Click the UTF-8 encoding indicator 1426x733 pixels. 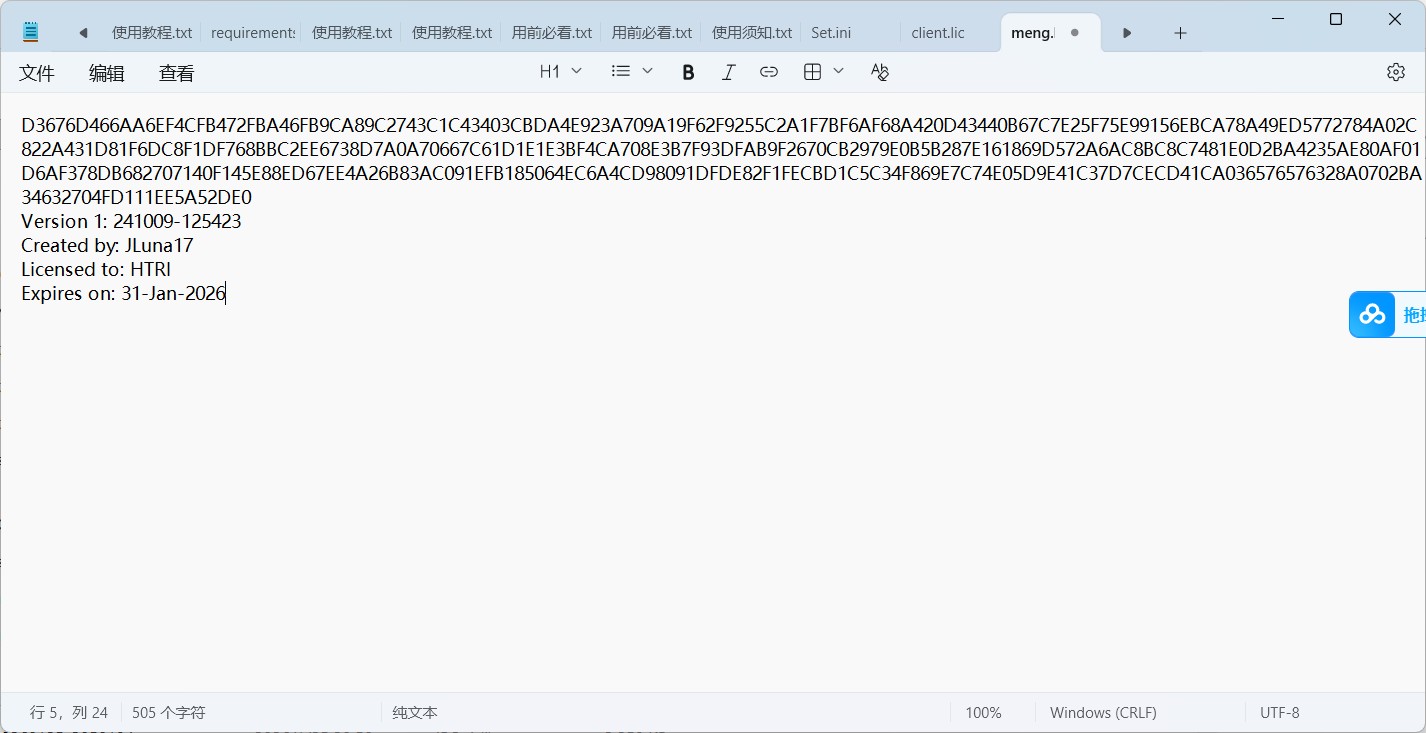1279,713
